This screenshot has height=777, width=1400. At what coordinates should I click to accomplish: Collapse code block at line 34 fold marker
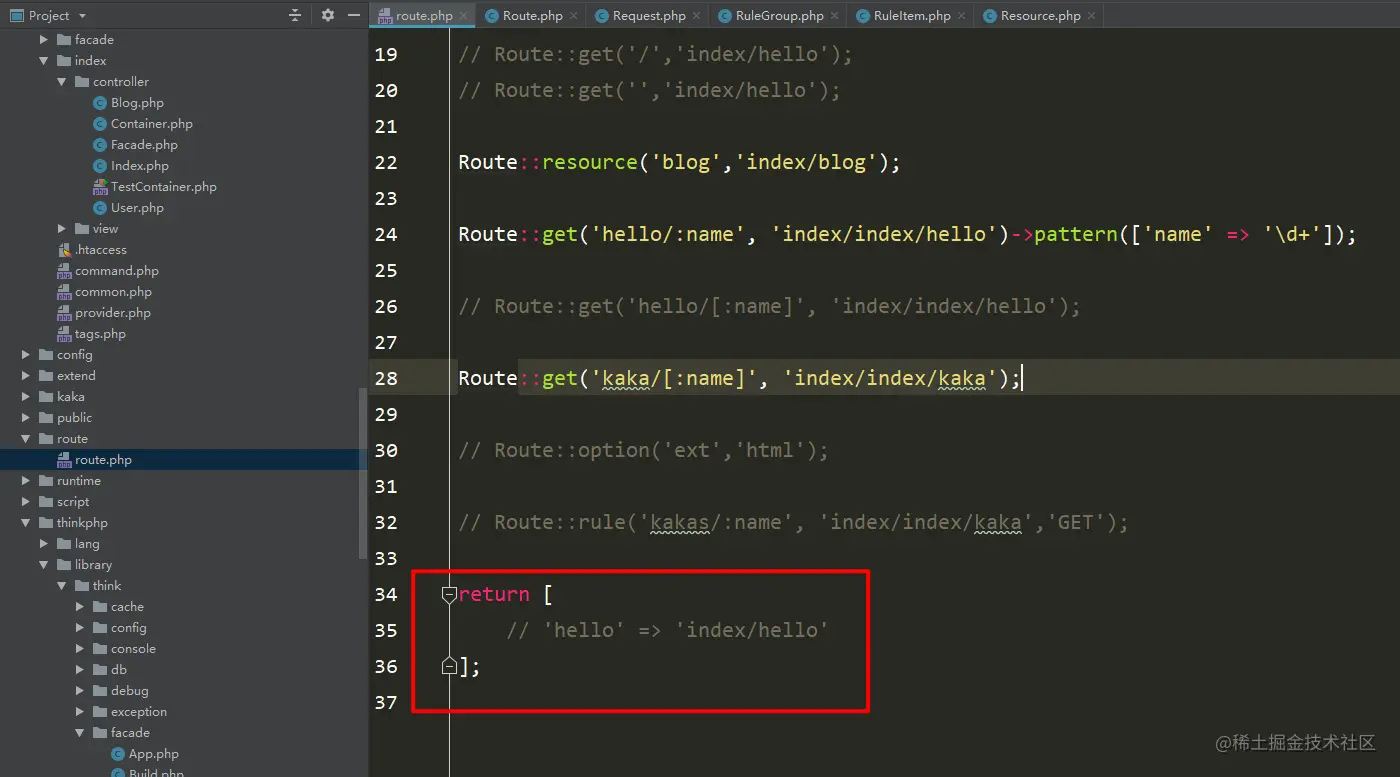[449, 595]
